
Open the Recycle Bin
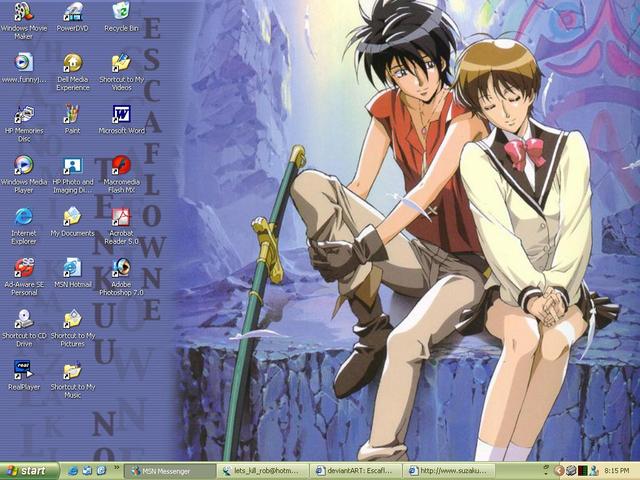[121, 17]
